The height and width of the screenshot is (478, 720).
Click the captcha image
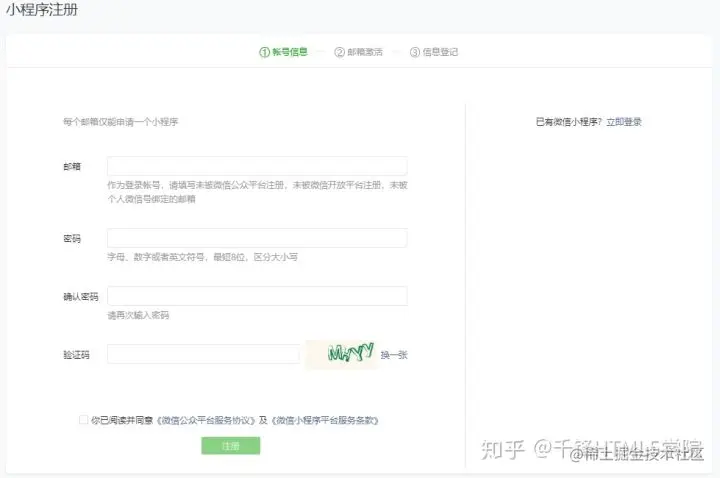coord(342,354)
